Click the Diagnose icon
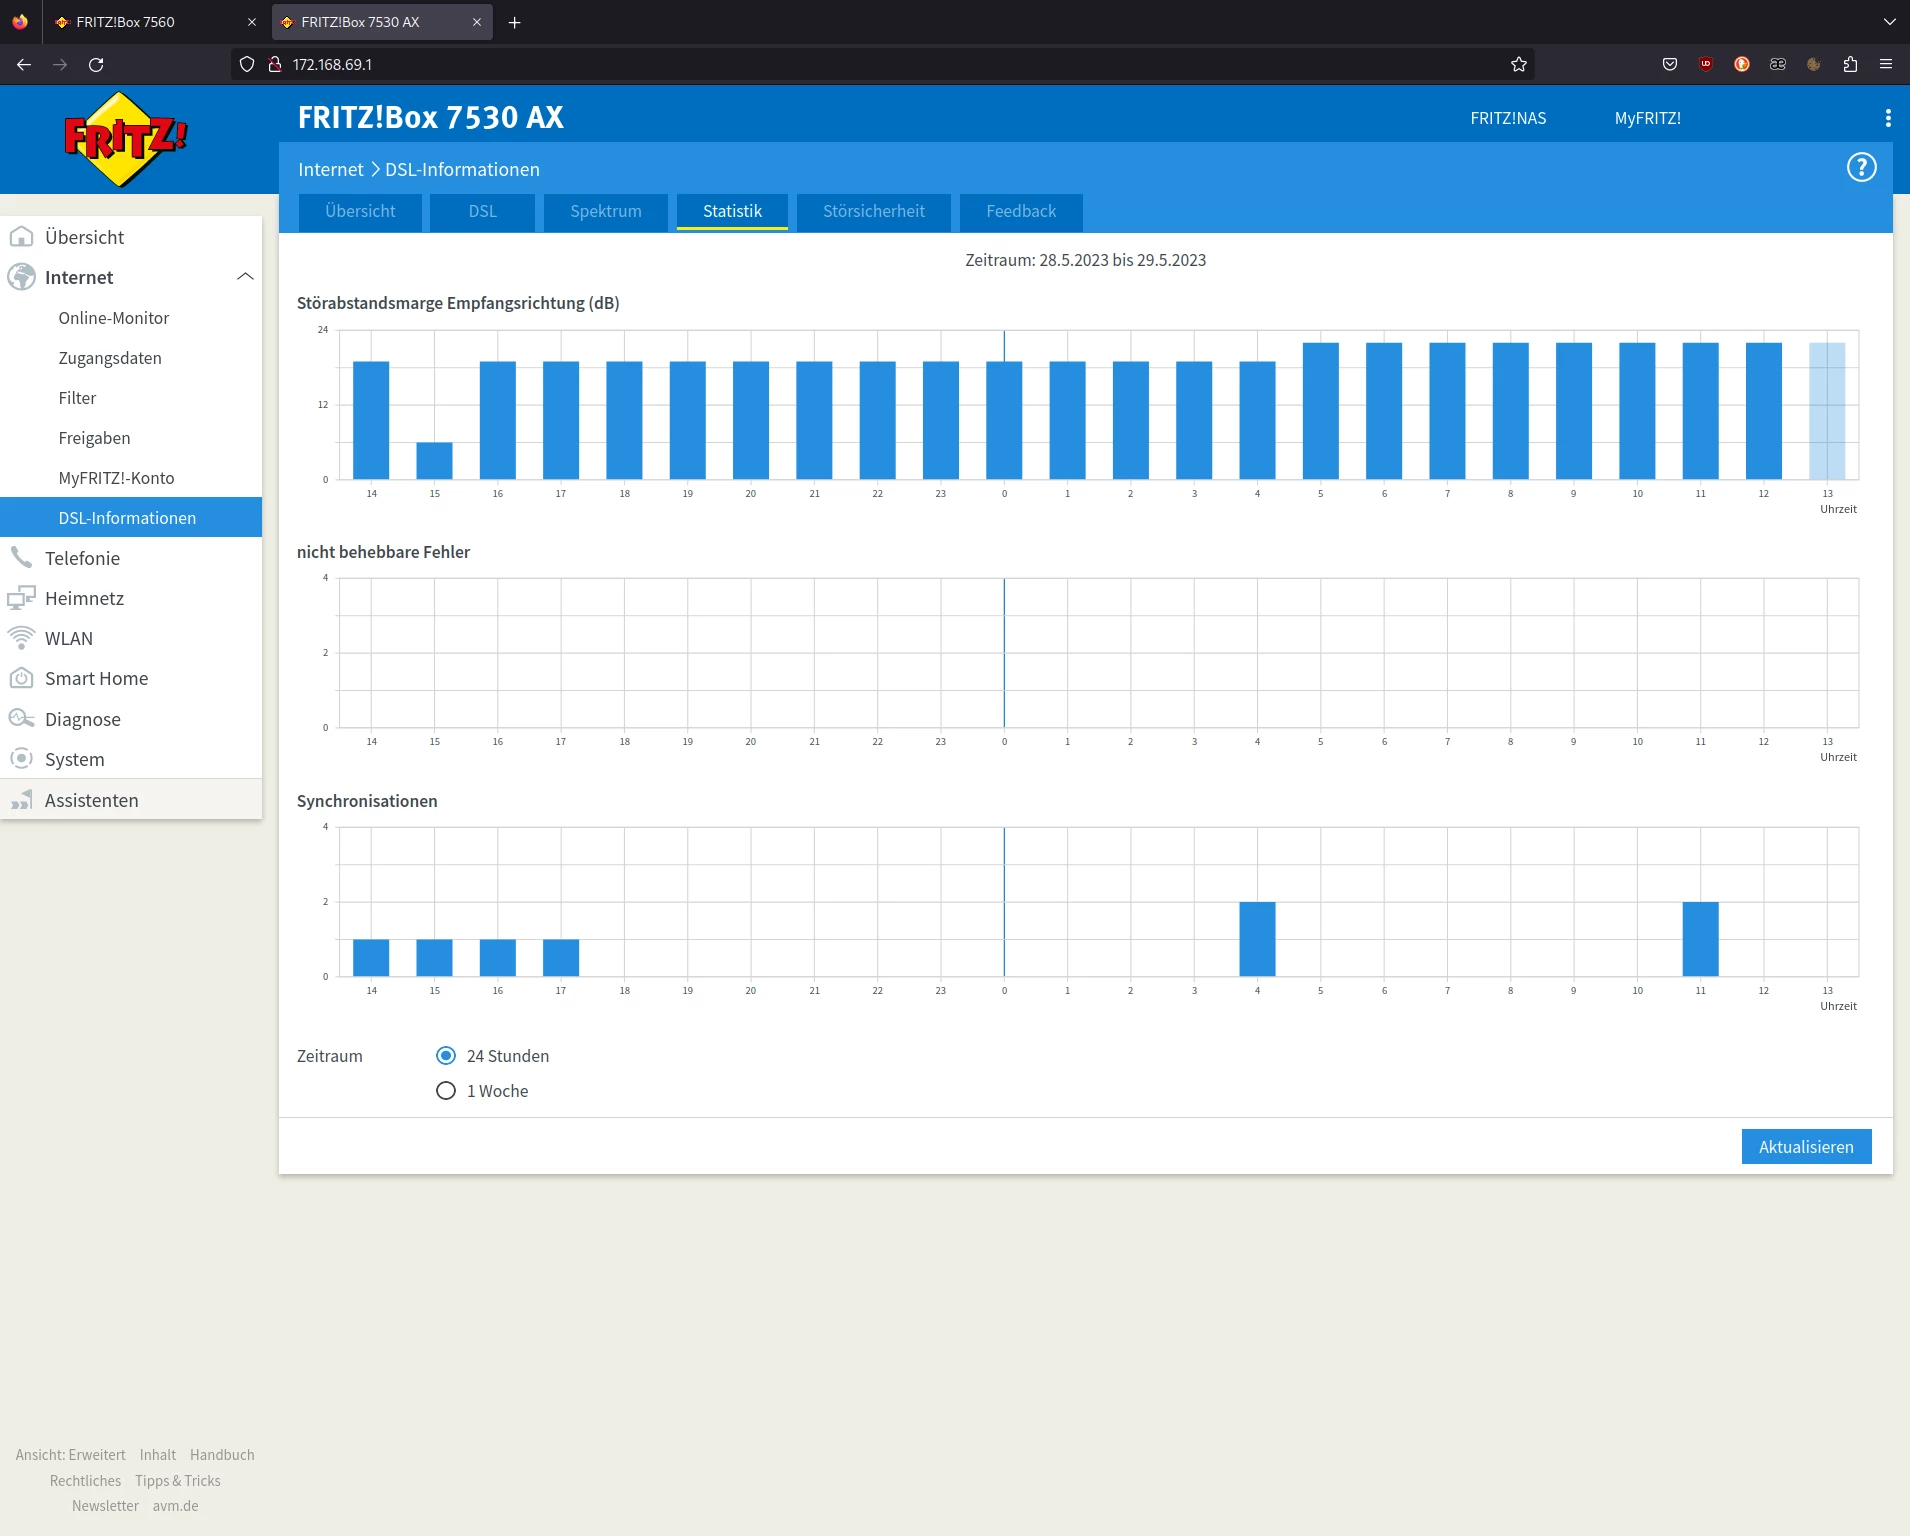 [21, 719]
